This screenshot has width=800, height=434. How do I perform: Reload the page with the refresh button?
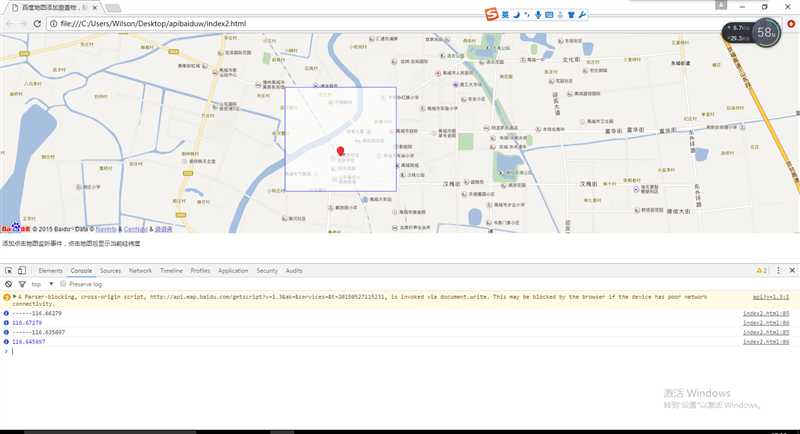[37, 23]
